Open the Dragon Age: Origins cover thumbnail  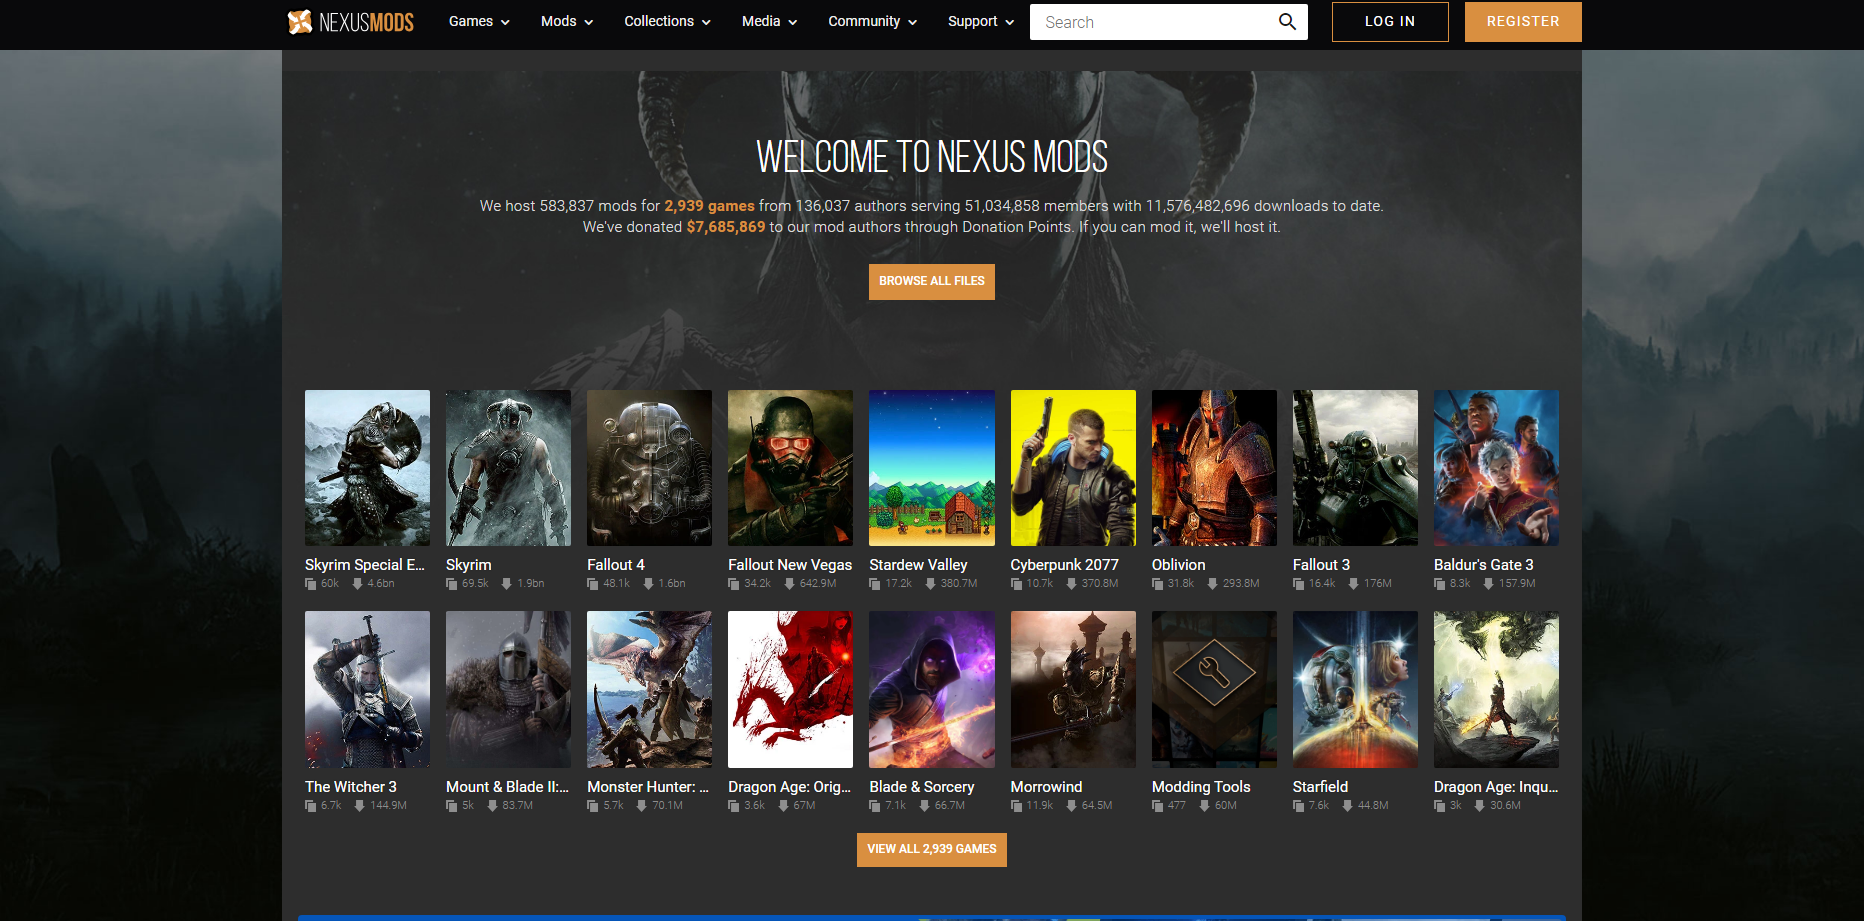(x=790, y=690)
